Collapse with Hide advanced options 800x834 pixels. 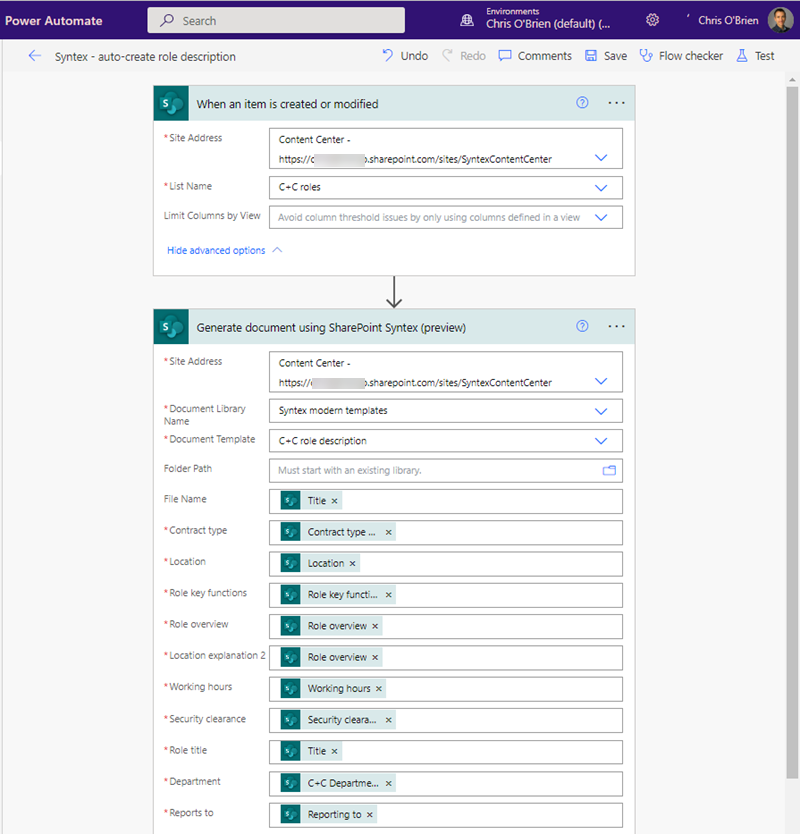[x=224, y=250]
